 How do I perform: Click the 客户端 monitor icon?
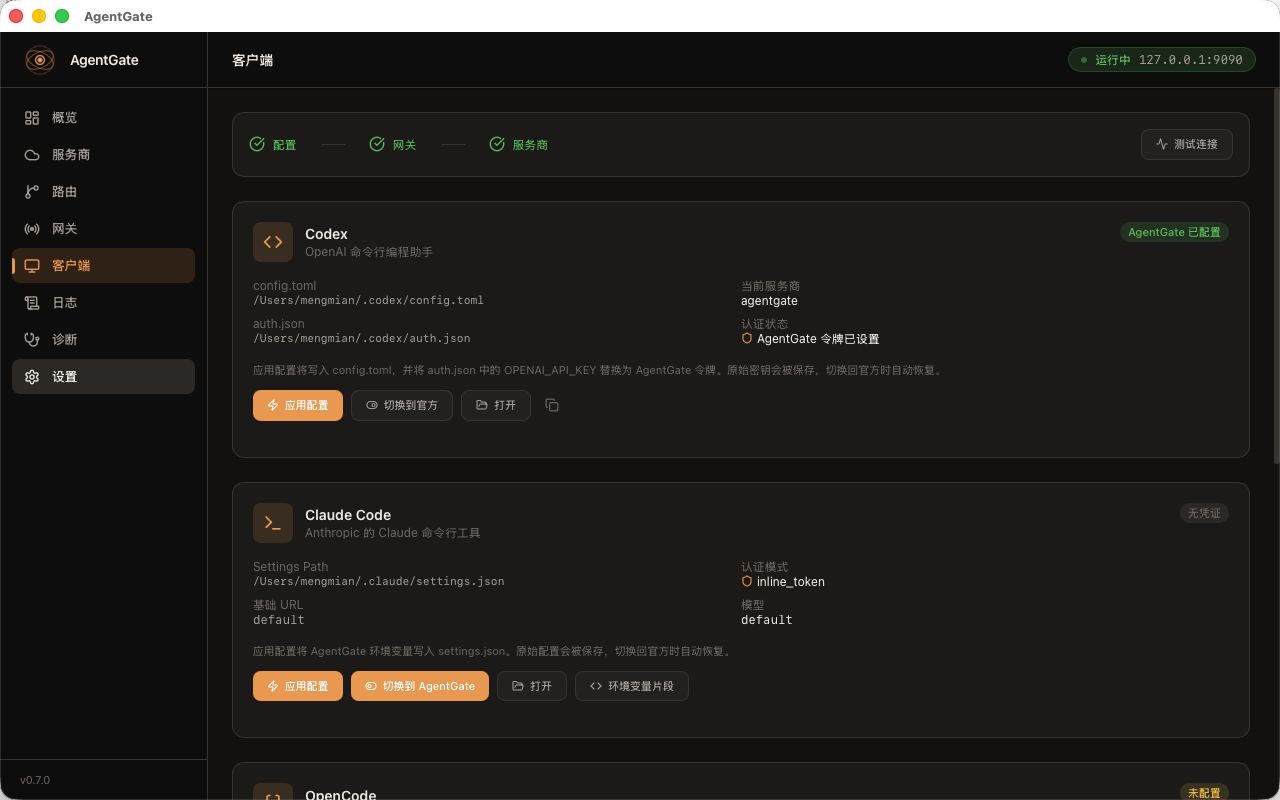pos(32,266)
